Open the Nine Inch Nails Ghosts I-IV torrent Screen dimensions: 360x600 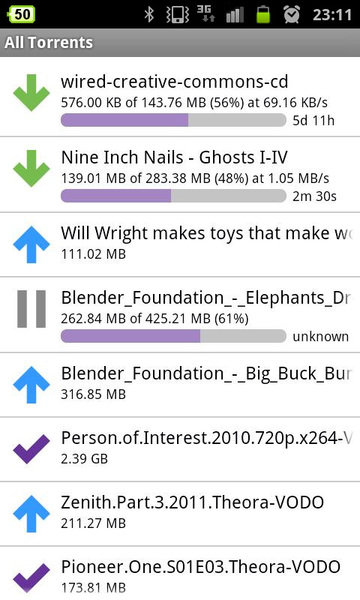180,174
